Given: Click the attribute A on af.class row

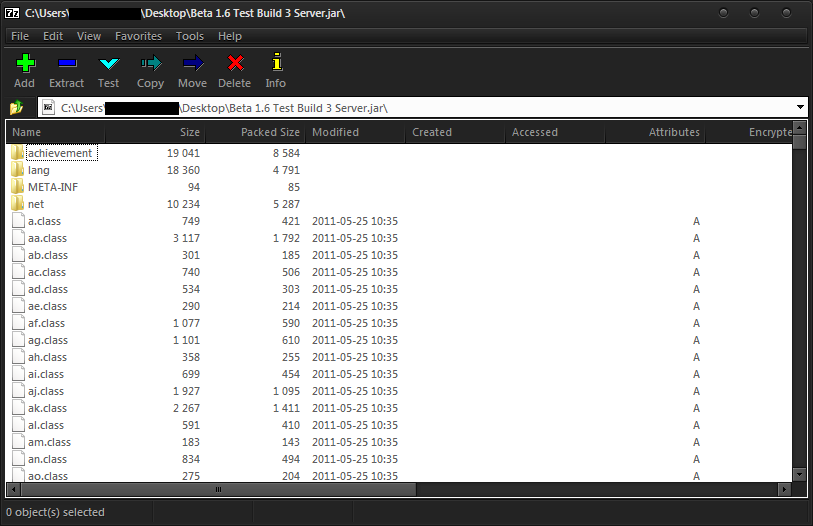Looking at the screenshot, I should click(x=696, y=323).
